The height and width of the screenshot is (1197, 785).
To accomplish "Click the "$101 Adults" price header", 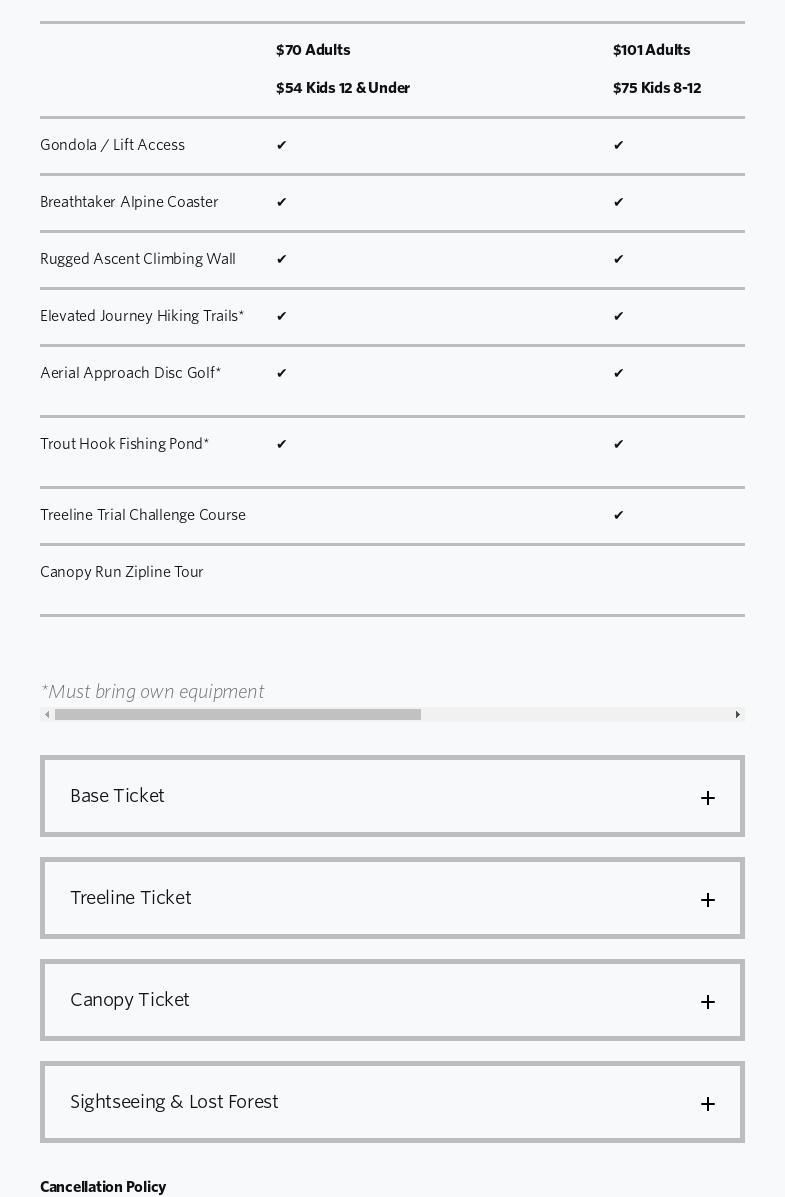I will [652, 50].
